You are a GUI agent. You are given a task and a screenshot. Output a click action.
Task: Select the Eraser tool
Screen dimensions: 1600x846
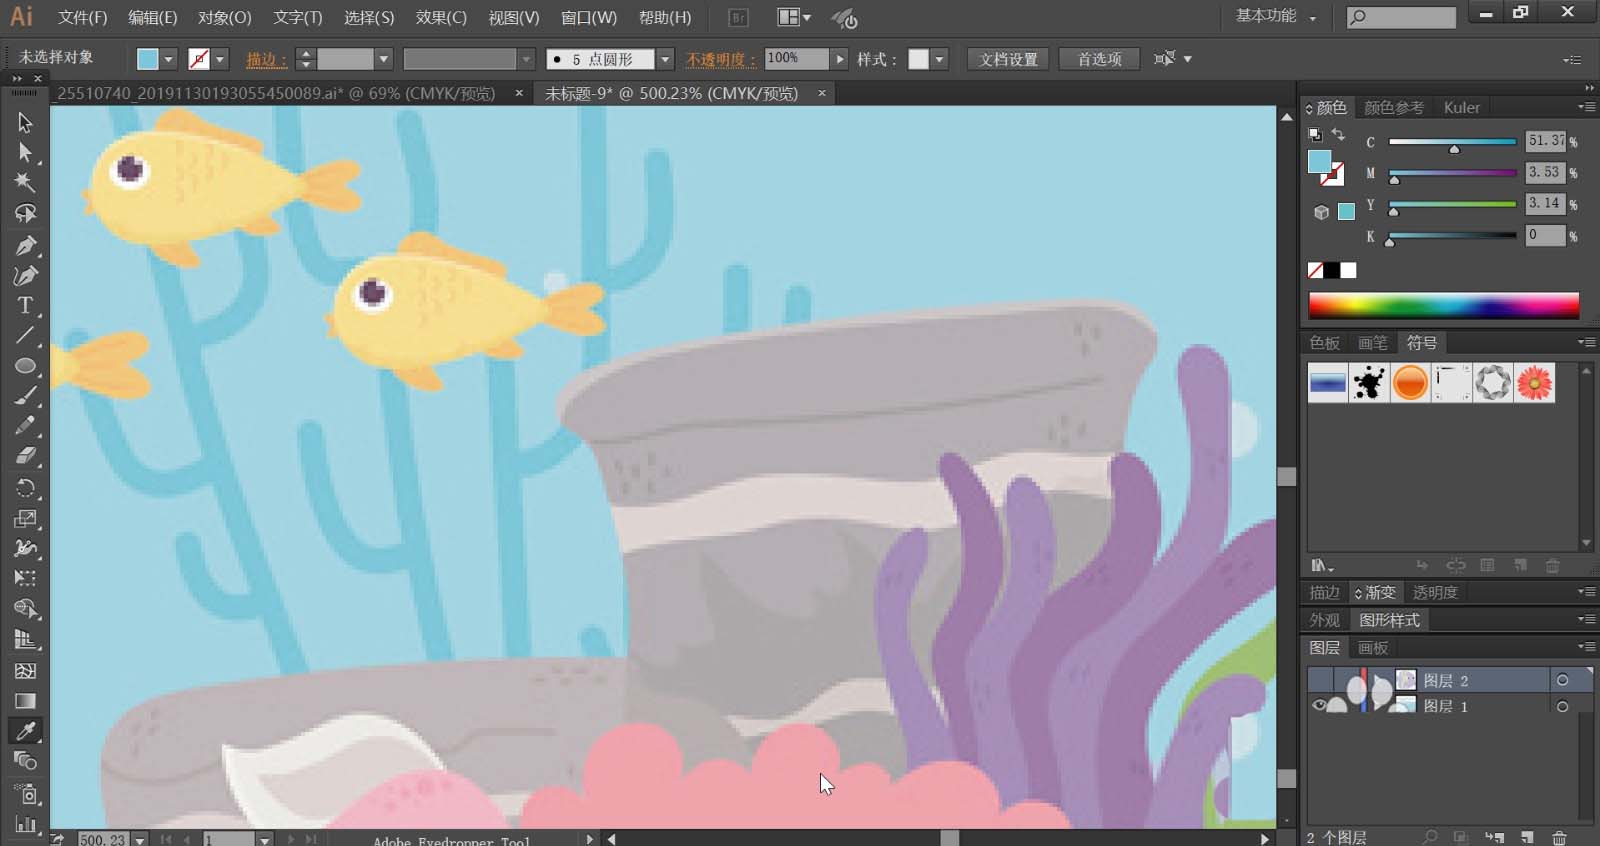(x=25, y=457)
